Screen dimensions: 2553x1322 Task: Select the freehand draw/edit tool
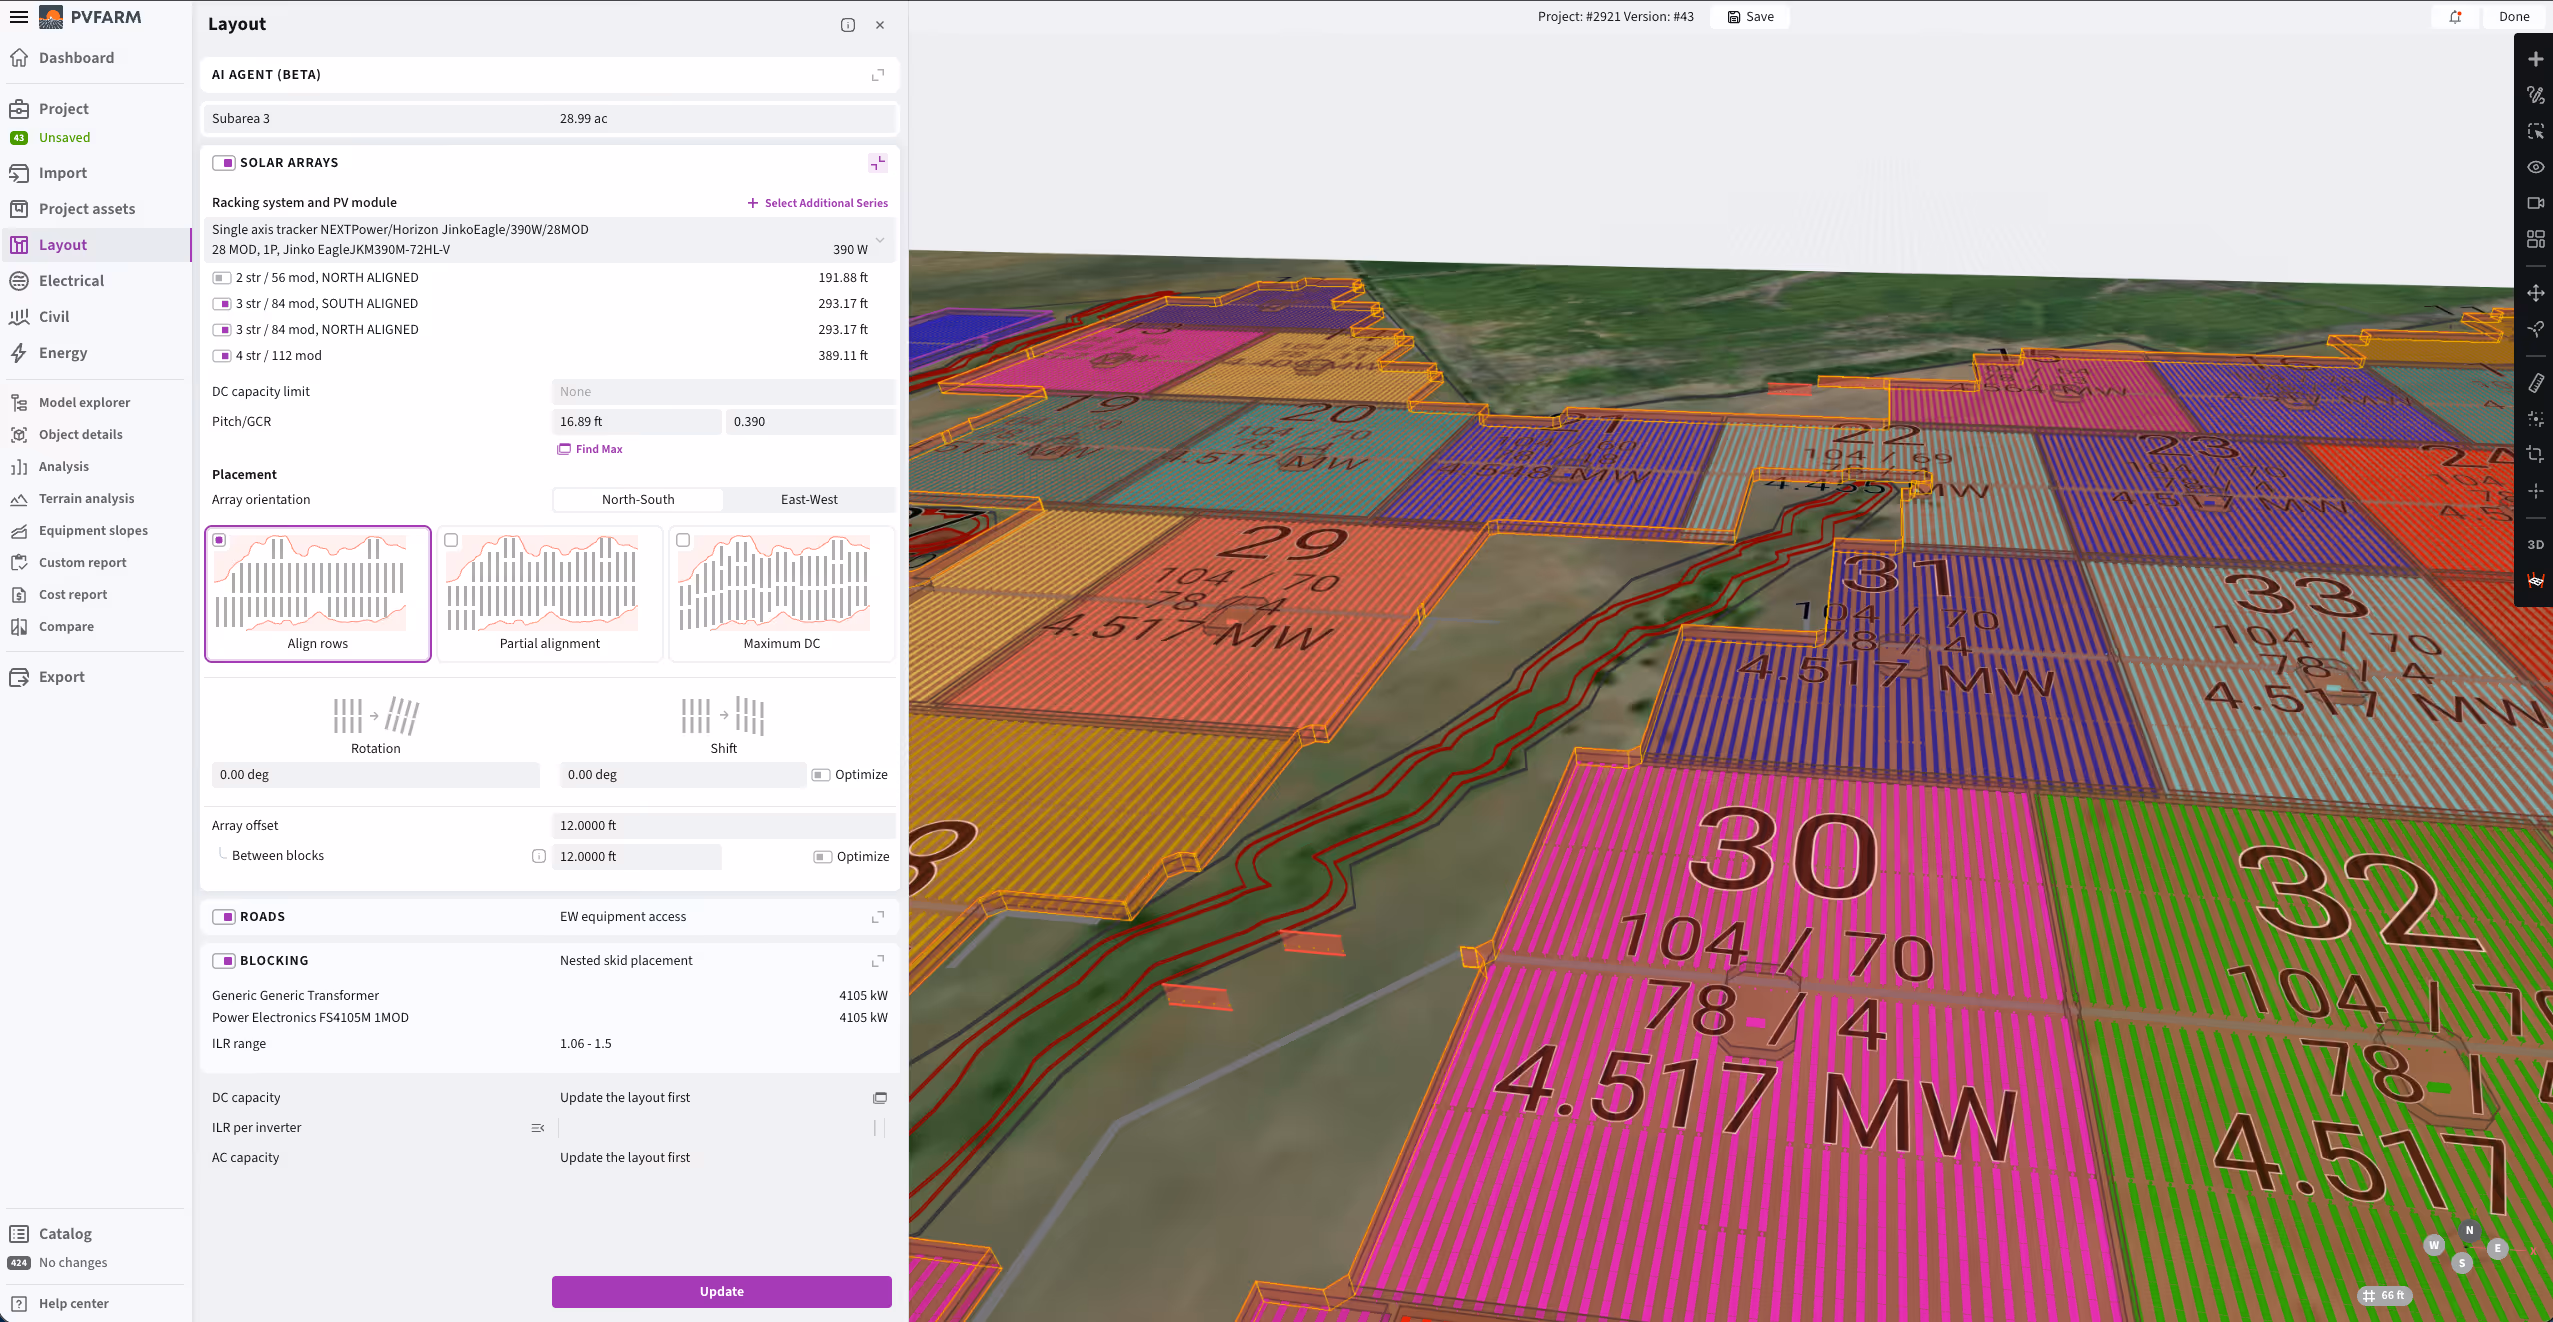click(x=2535, y=96)
